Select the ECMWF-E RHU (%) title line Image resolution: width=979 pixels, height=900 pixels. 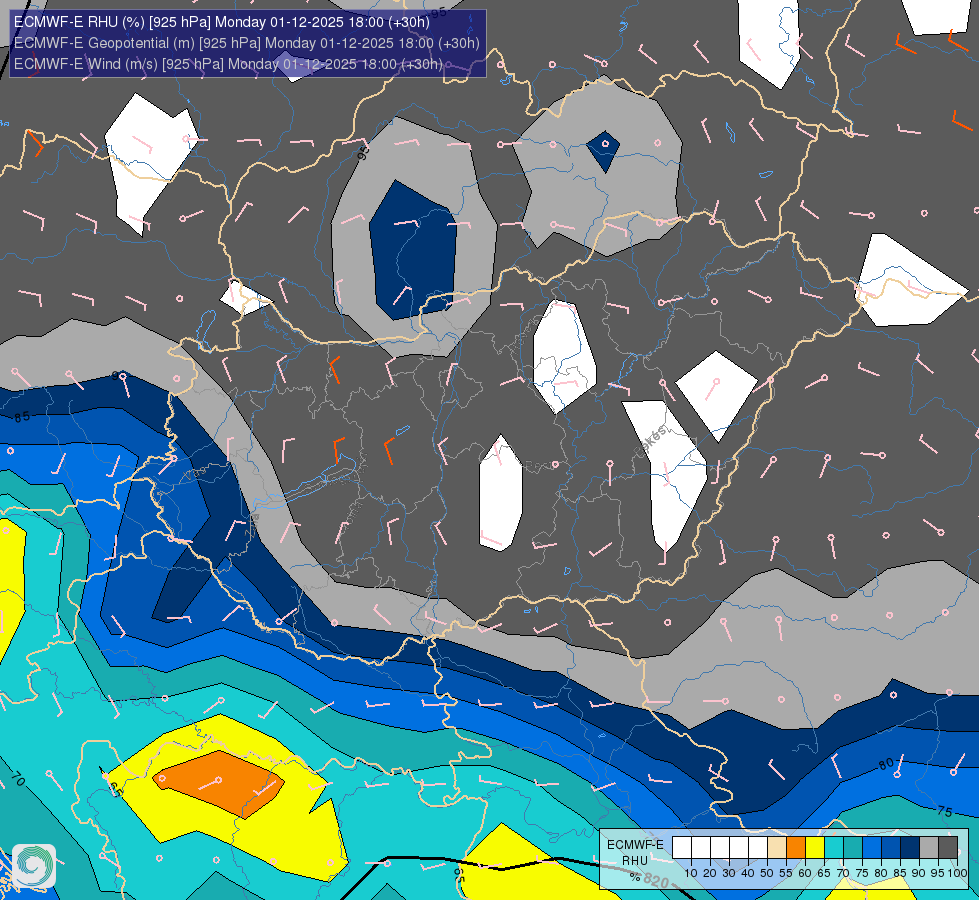click(222, 22)
